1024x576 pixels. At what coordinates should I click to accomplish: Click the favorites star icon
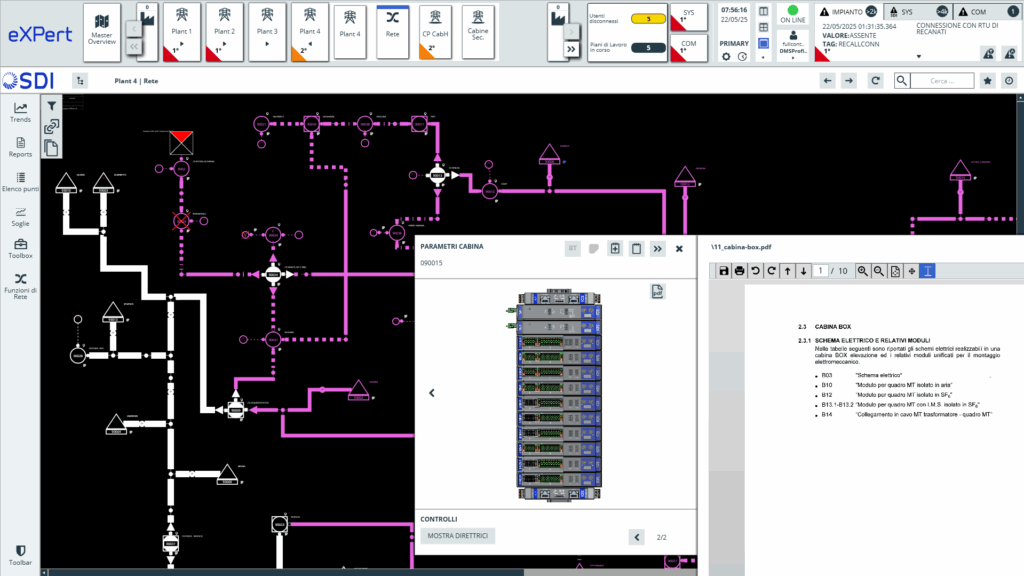tap(987, 81)
